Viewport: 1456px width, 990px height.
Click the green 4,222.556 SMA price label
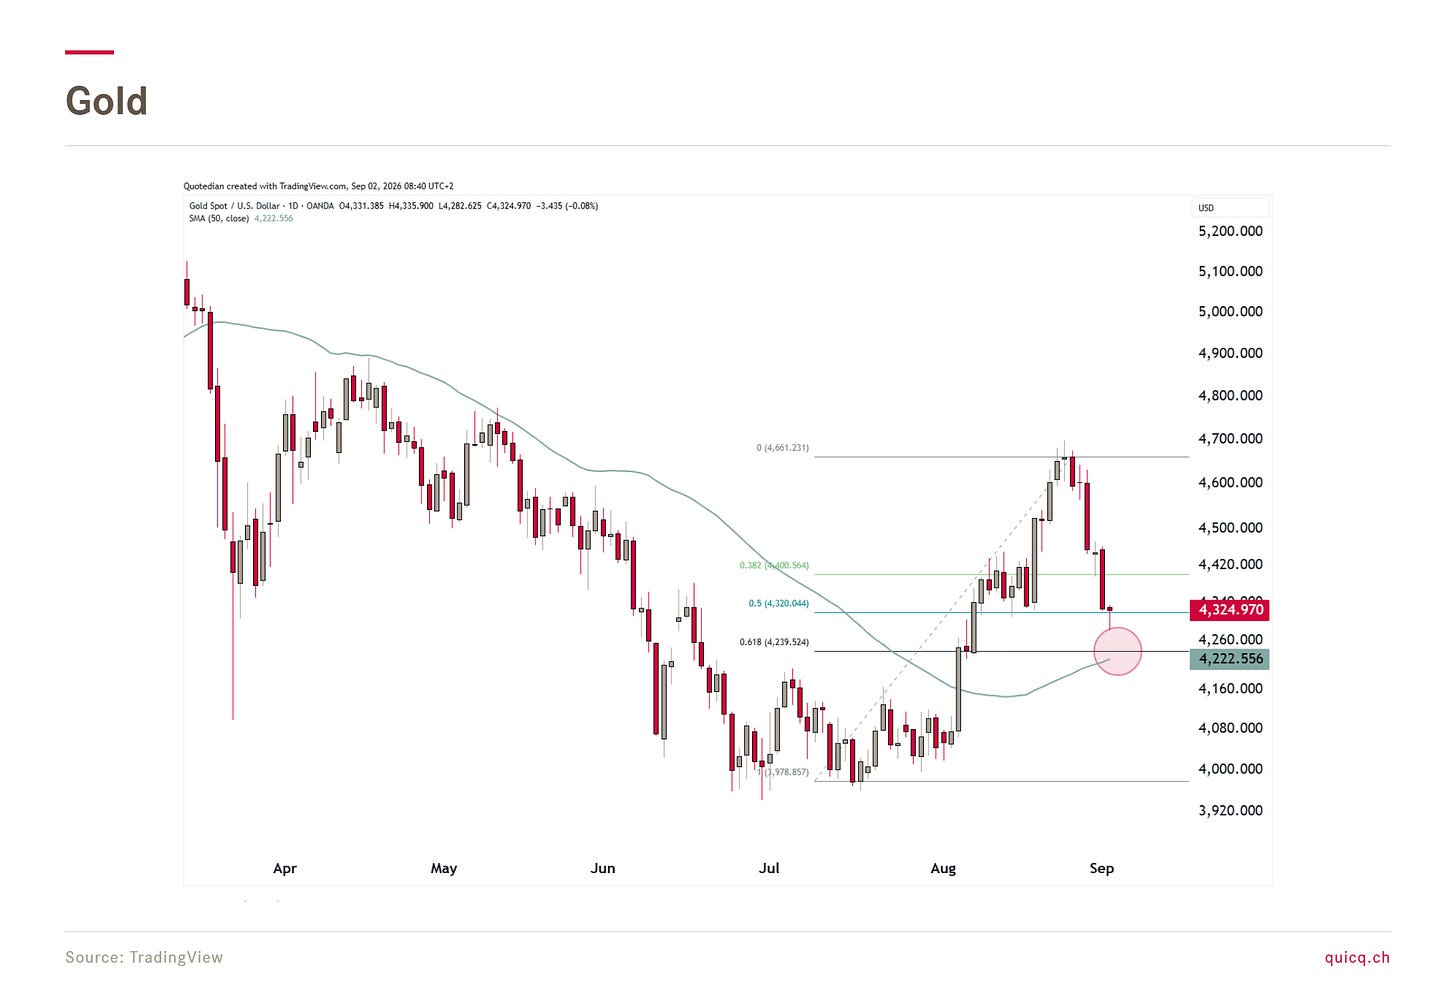[1229, 658]
